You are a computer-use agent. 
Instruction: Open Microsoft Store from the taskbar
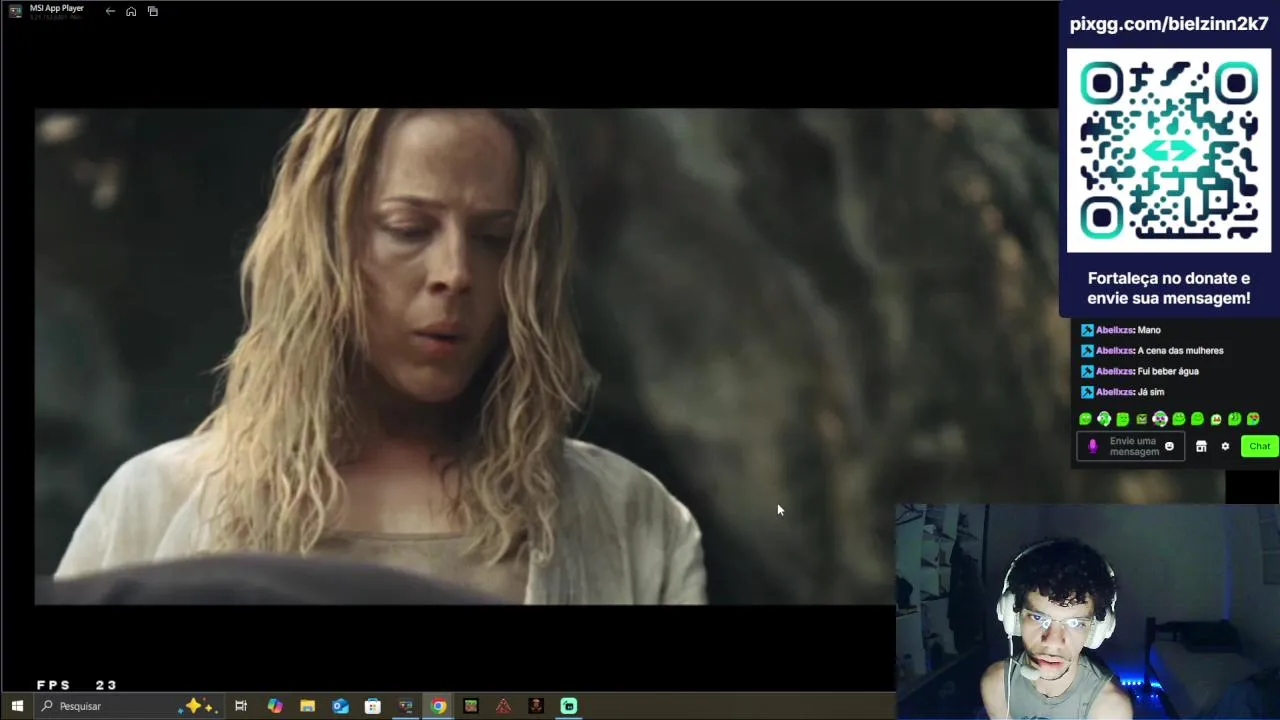373,706
